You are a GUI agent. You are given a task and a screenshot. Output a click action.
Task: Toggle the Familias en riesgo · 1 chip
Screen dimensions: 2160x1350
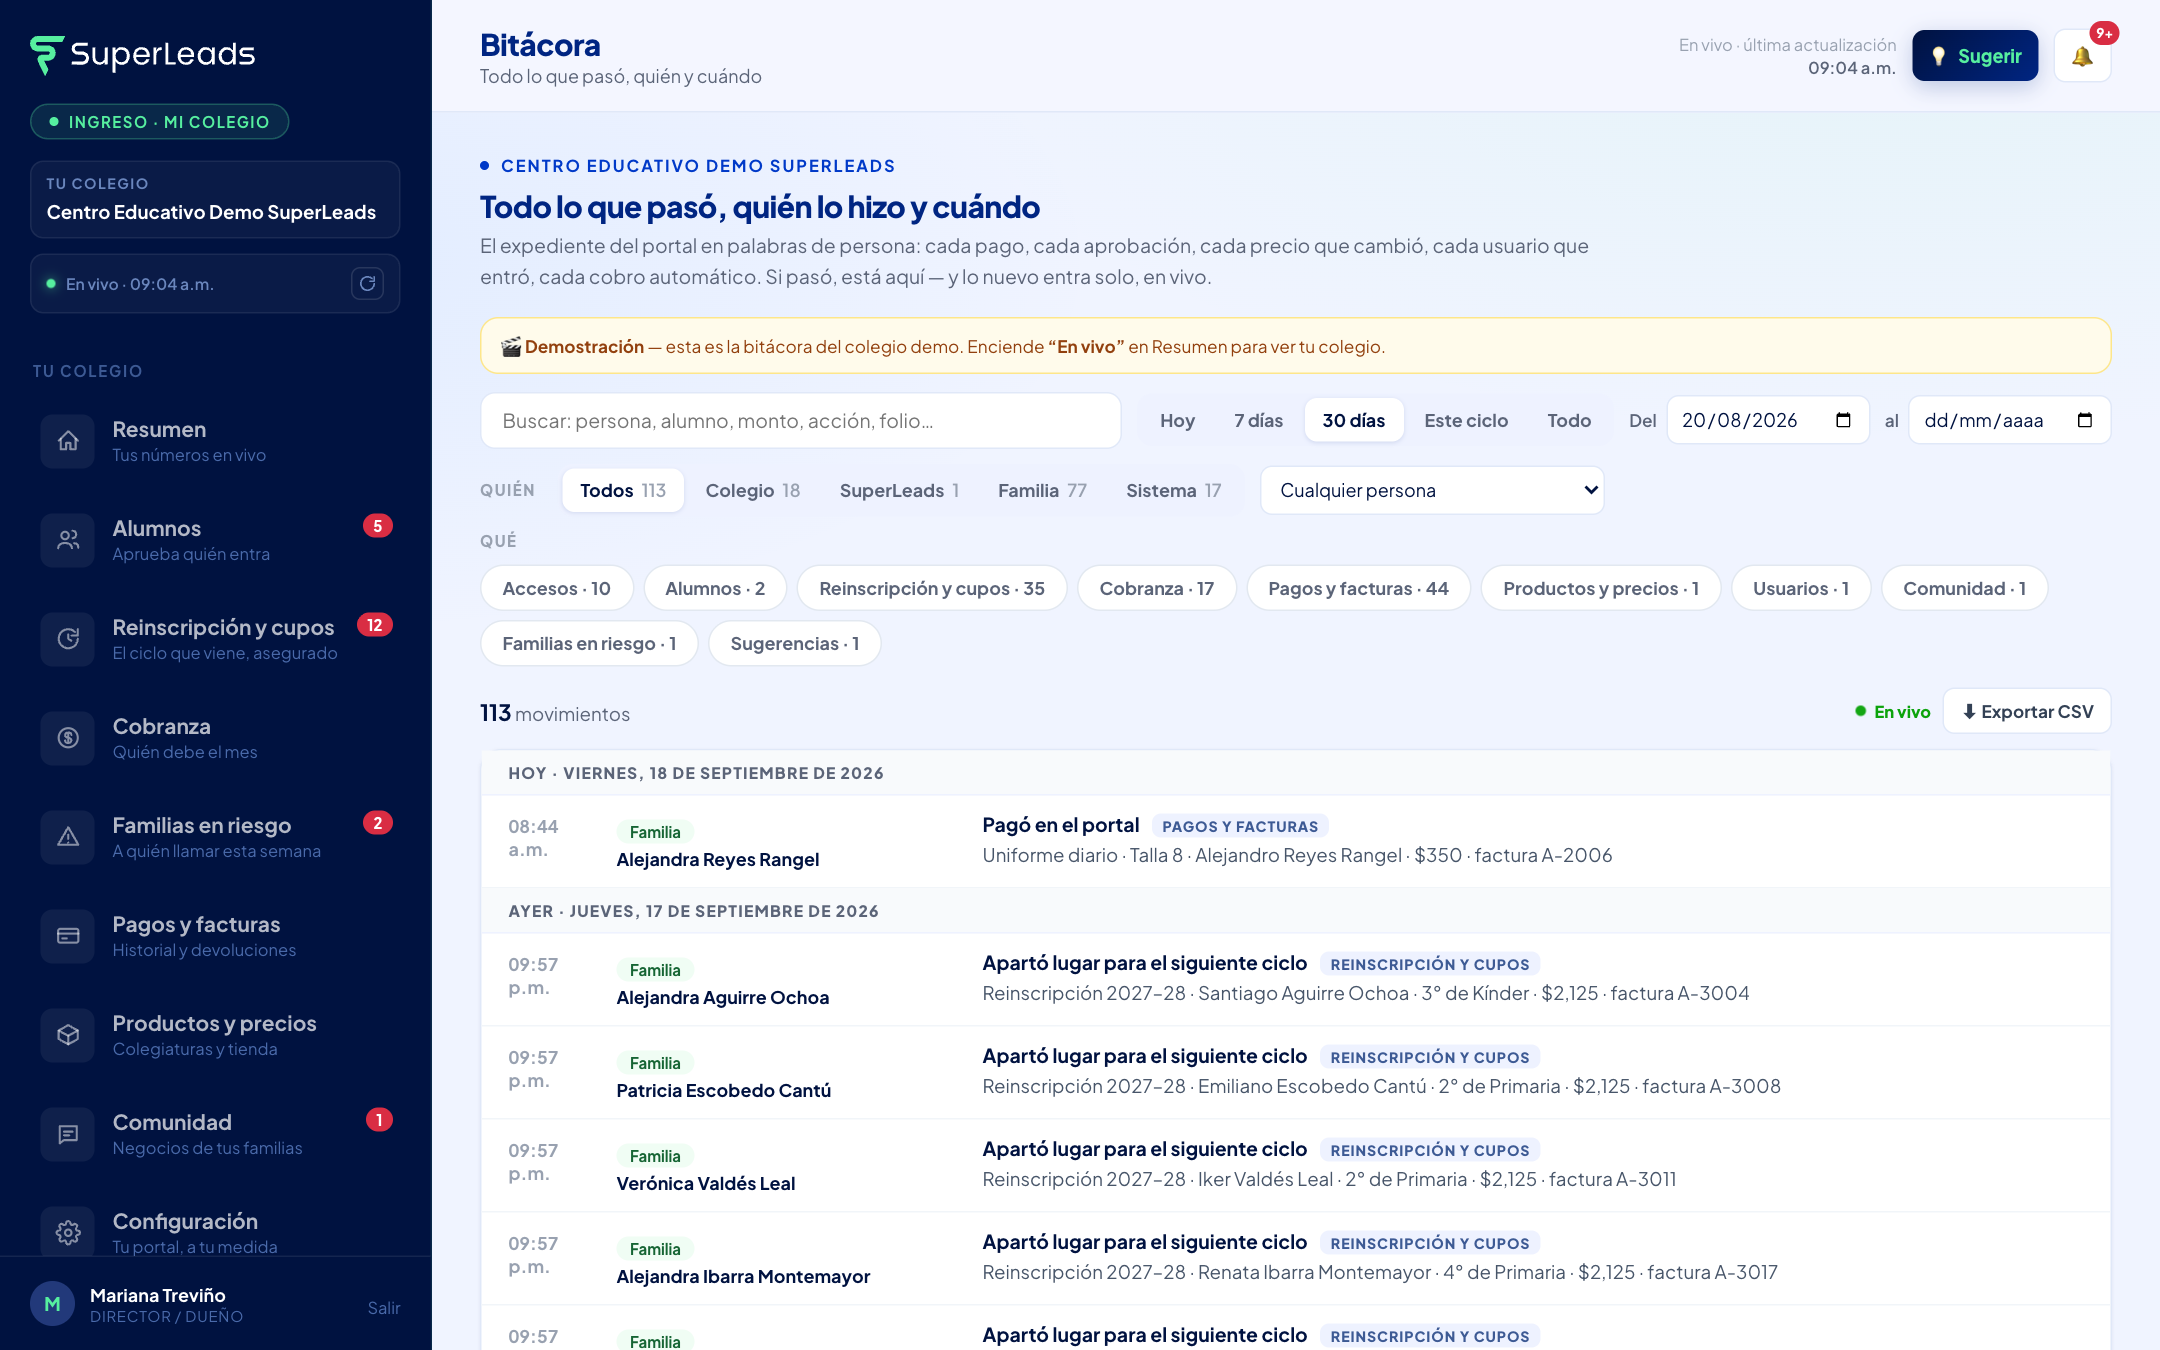589,643
